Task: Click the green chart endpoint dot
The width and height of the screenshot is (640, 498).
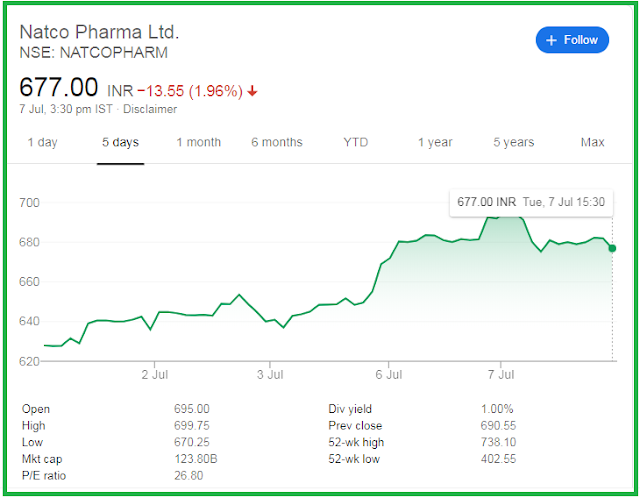Action: 612,248
